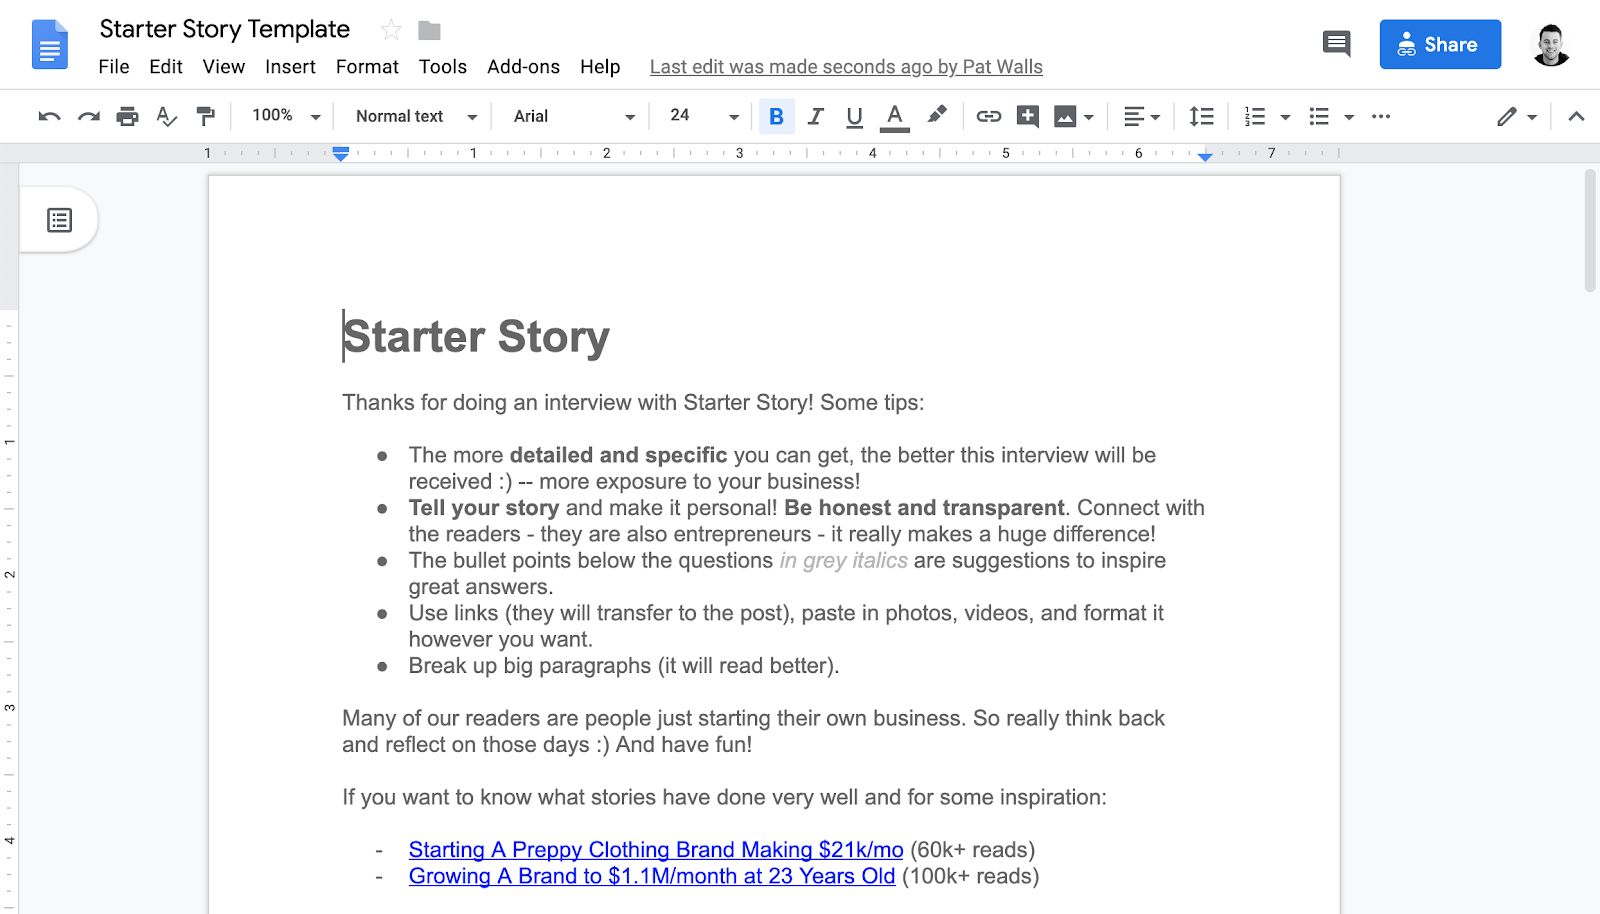Click the '(100k+ reads)' text

point(971,876)
